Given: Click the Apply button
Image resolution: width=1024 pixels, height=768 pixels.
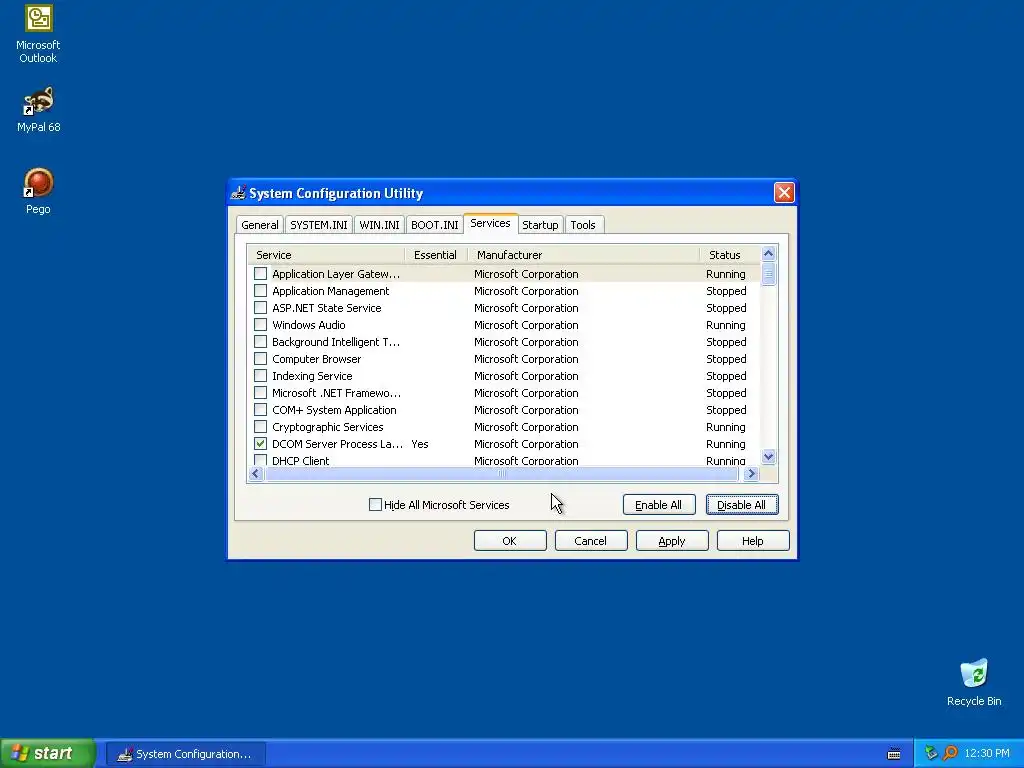Looking at the screenshot, I should pos(672,541).
